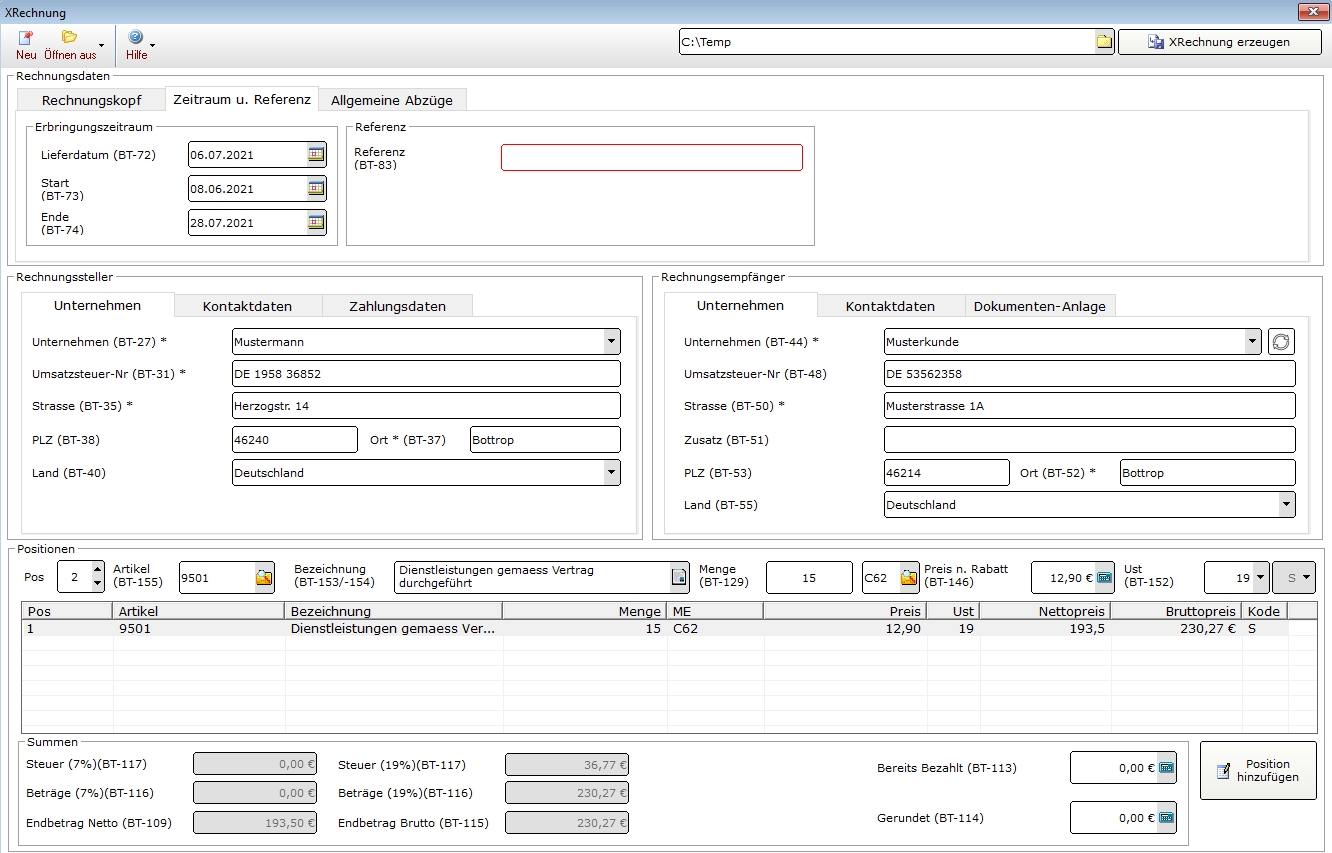Open calendar picker for Ende (BT-74)

pos(316,223)
